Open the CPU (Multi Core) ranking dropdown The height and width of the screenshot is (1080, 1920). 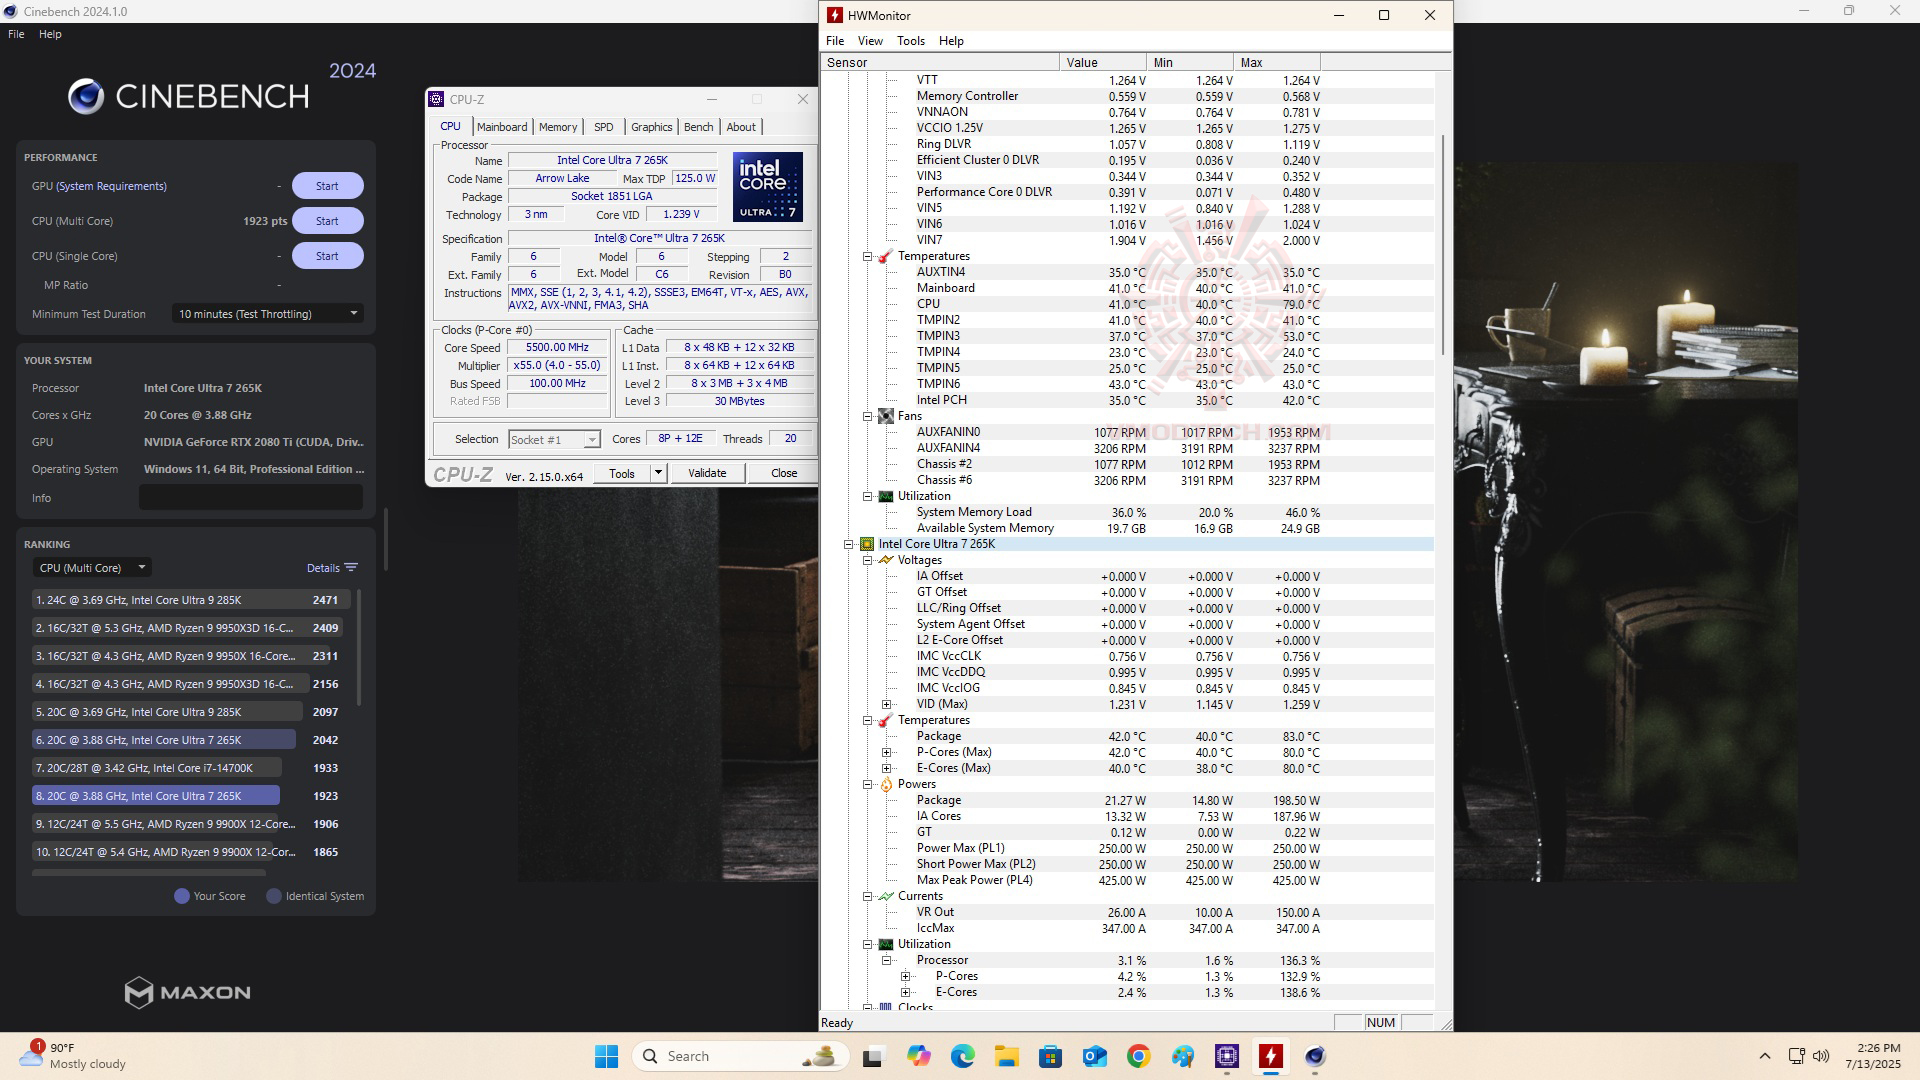pos(92,568)
